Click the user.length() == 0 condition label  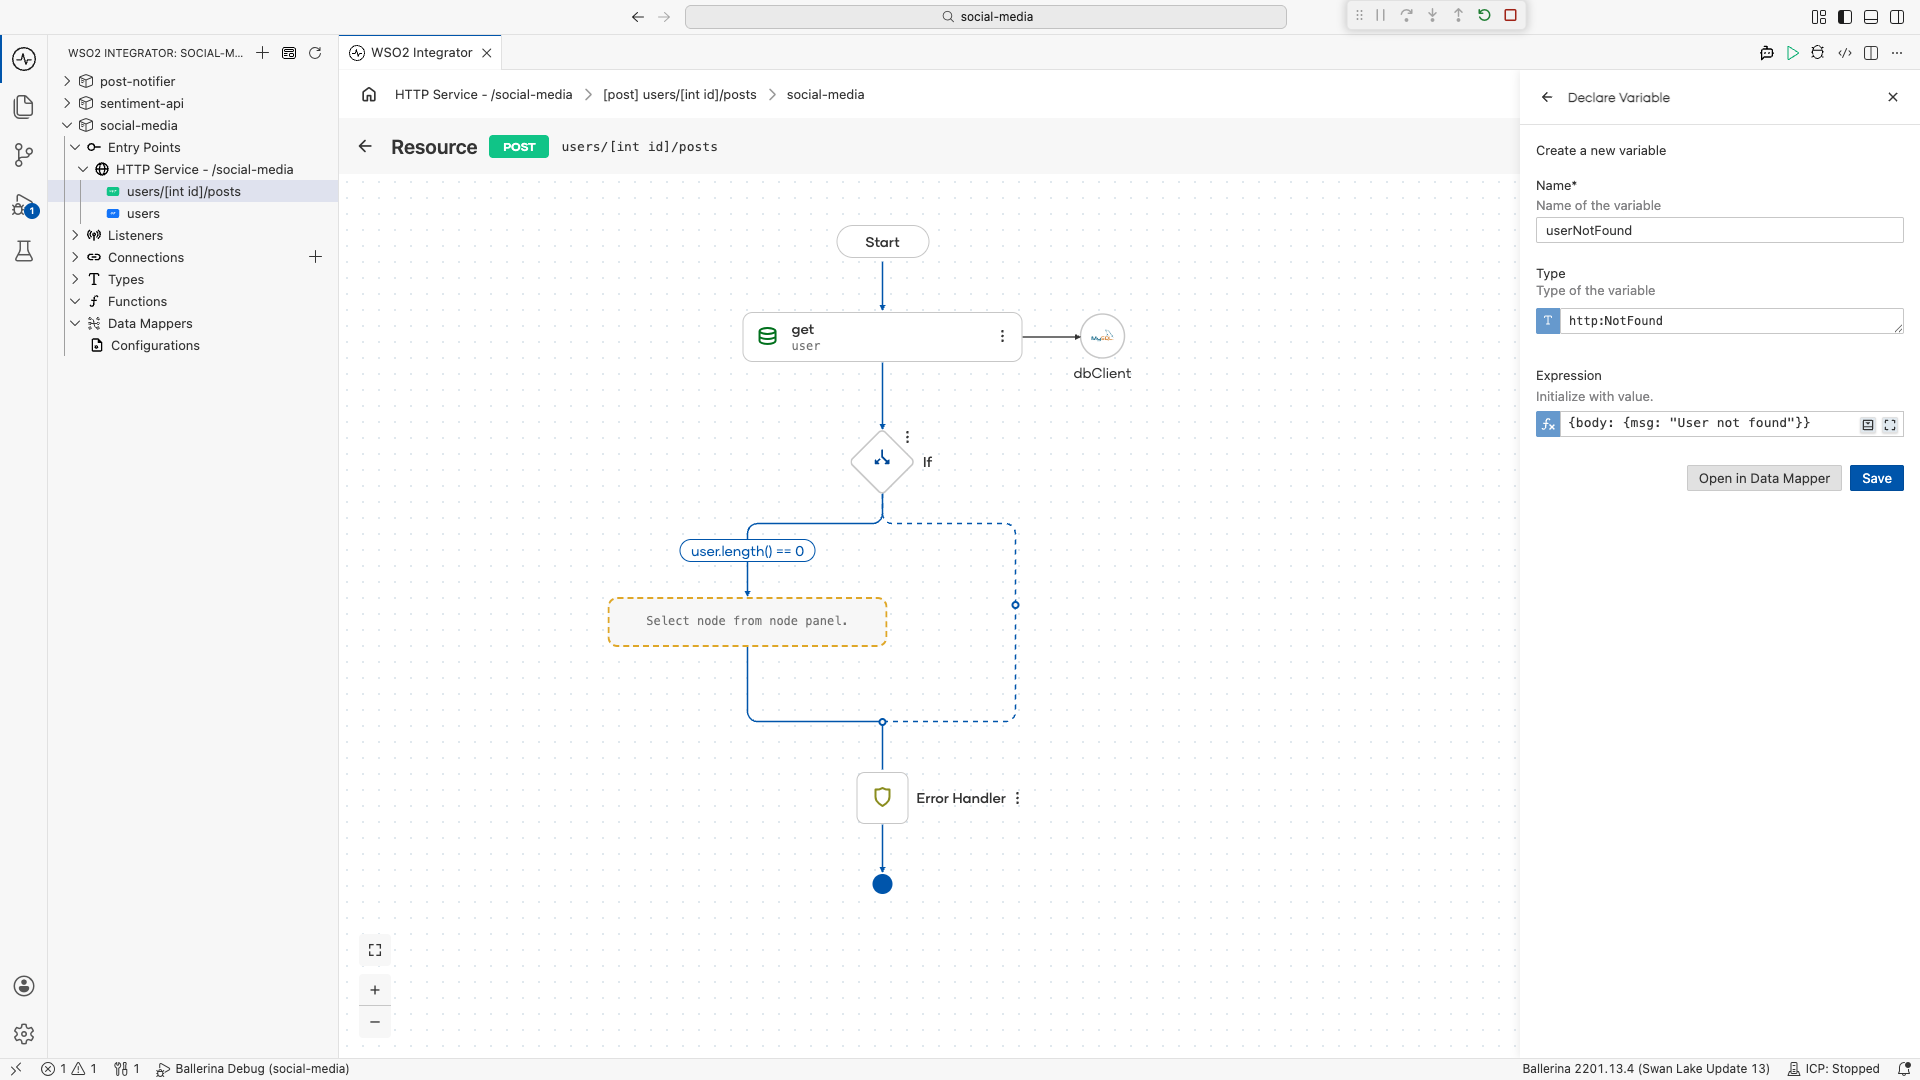pos(747,551)
